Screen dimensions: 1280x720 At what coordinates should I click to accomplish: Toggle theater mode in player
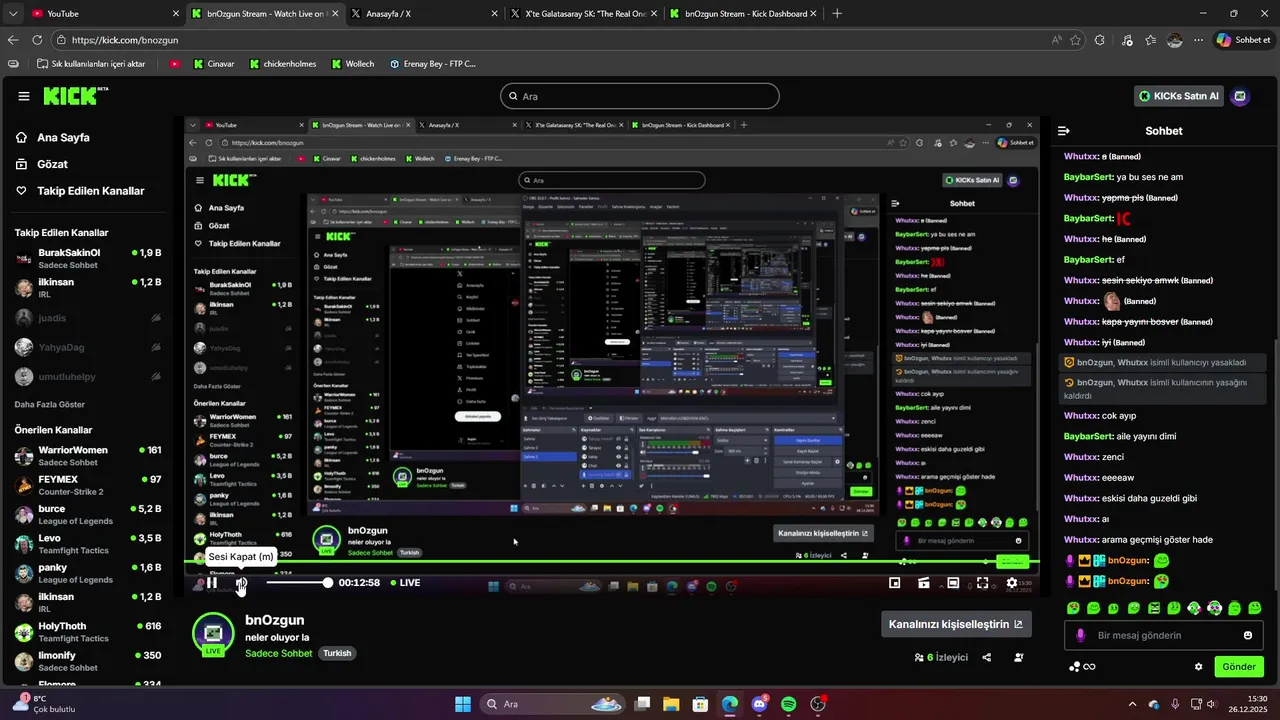pos(953,583)
